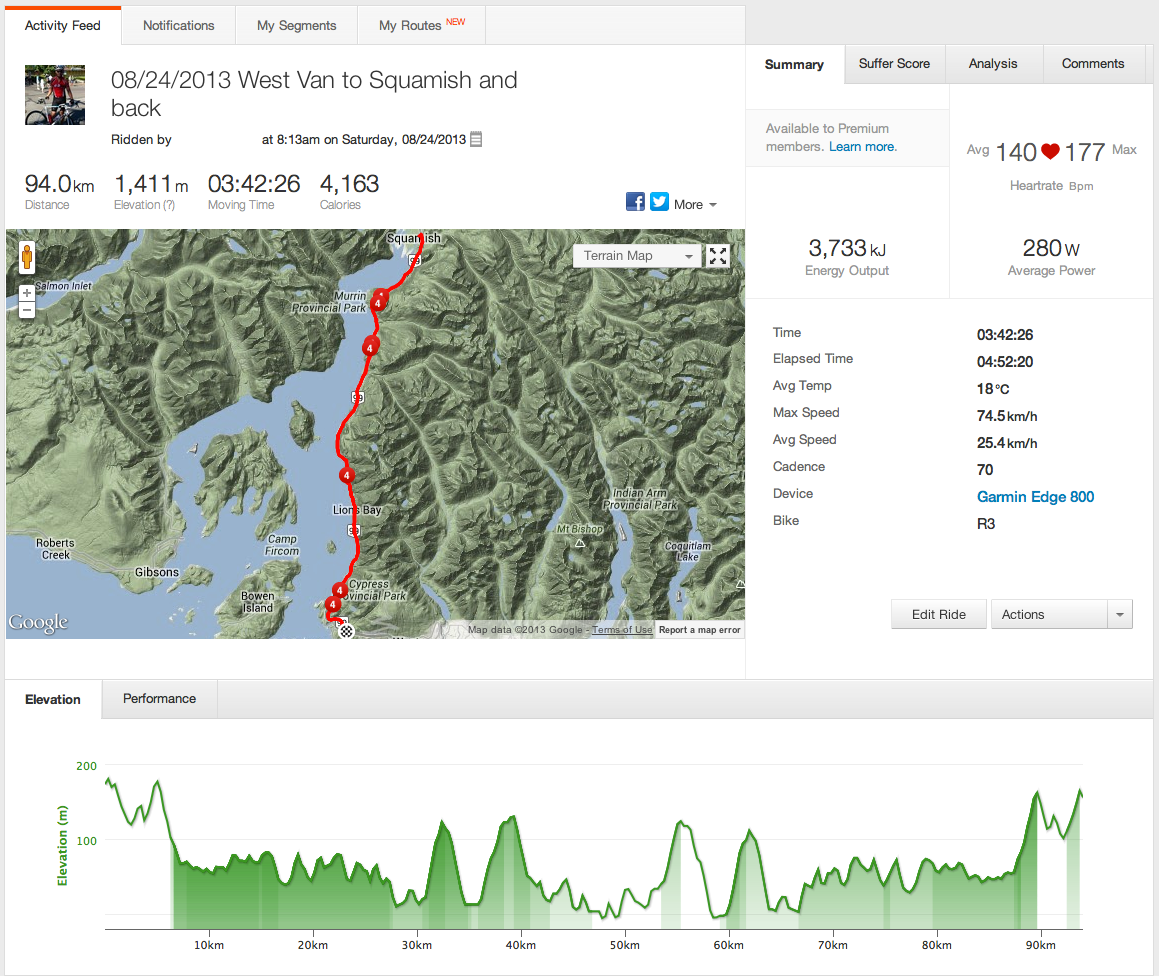Switch to the Performance chart tab
1159x976 pixels.
pos(159,699)
